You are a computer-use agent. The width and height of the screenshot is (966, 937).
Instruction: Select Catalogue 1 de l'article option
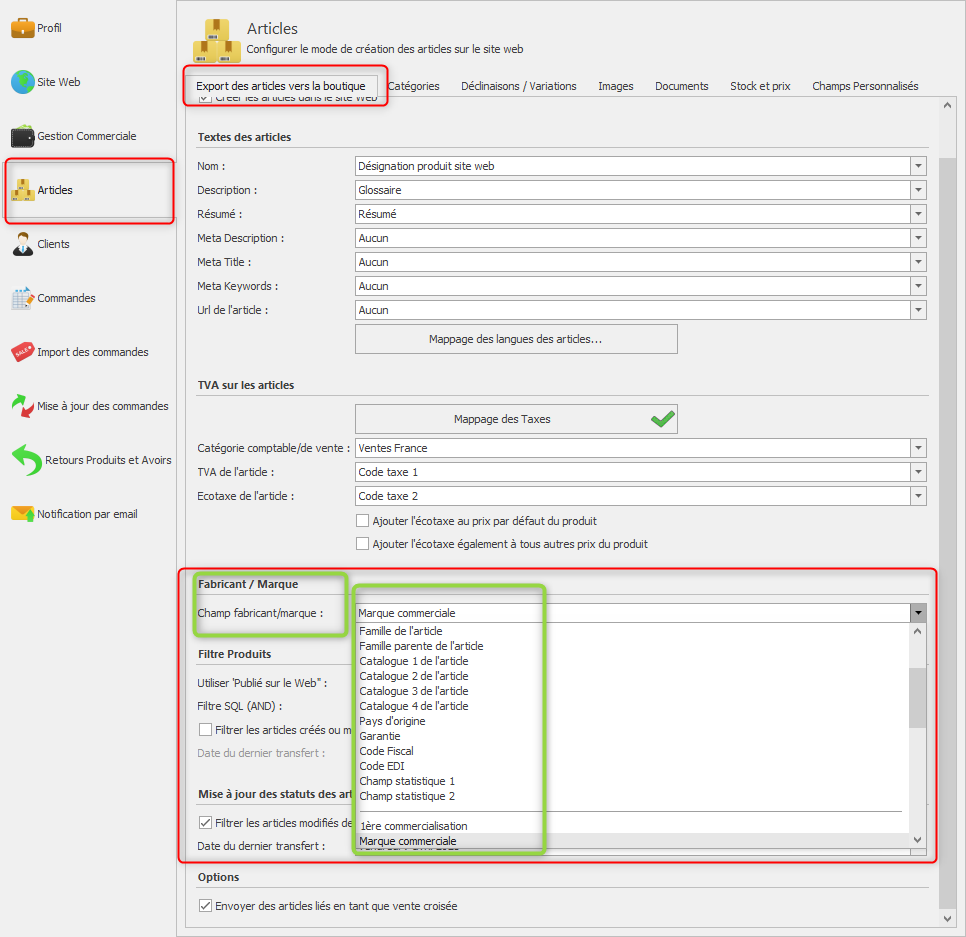click(x=633, y=661)
